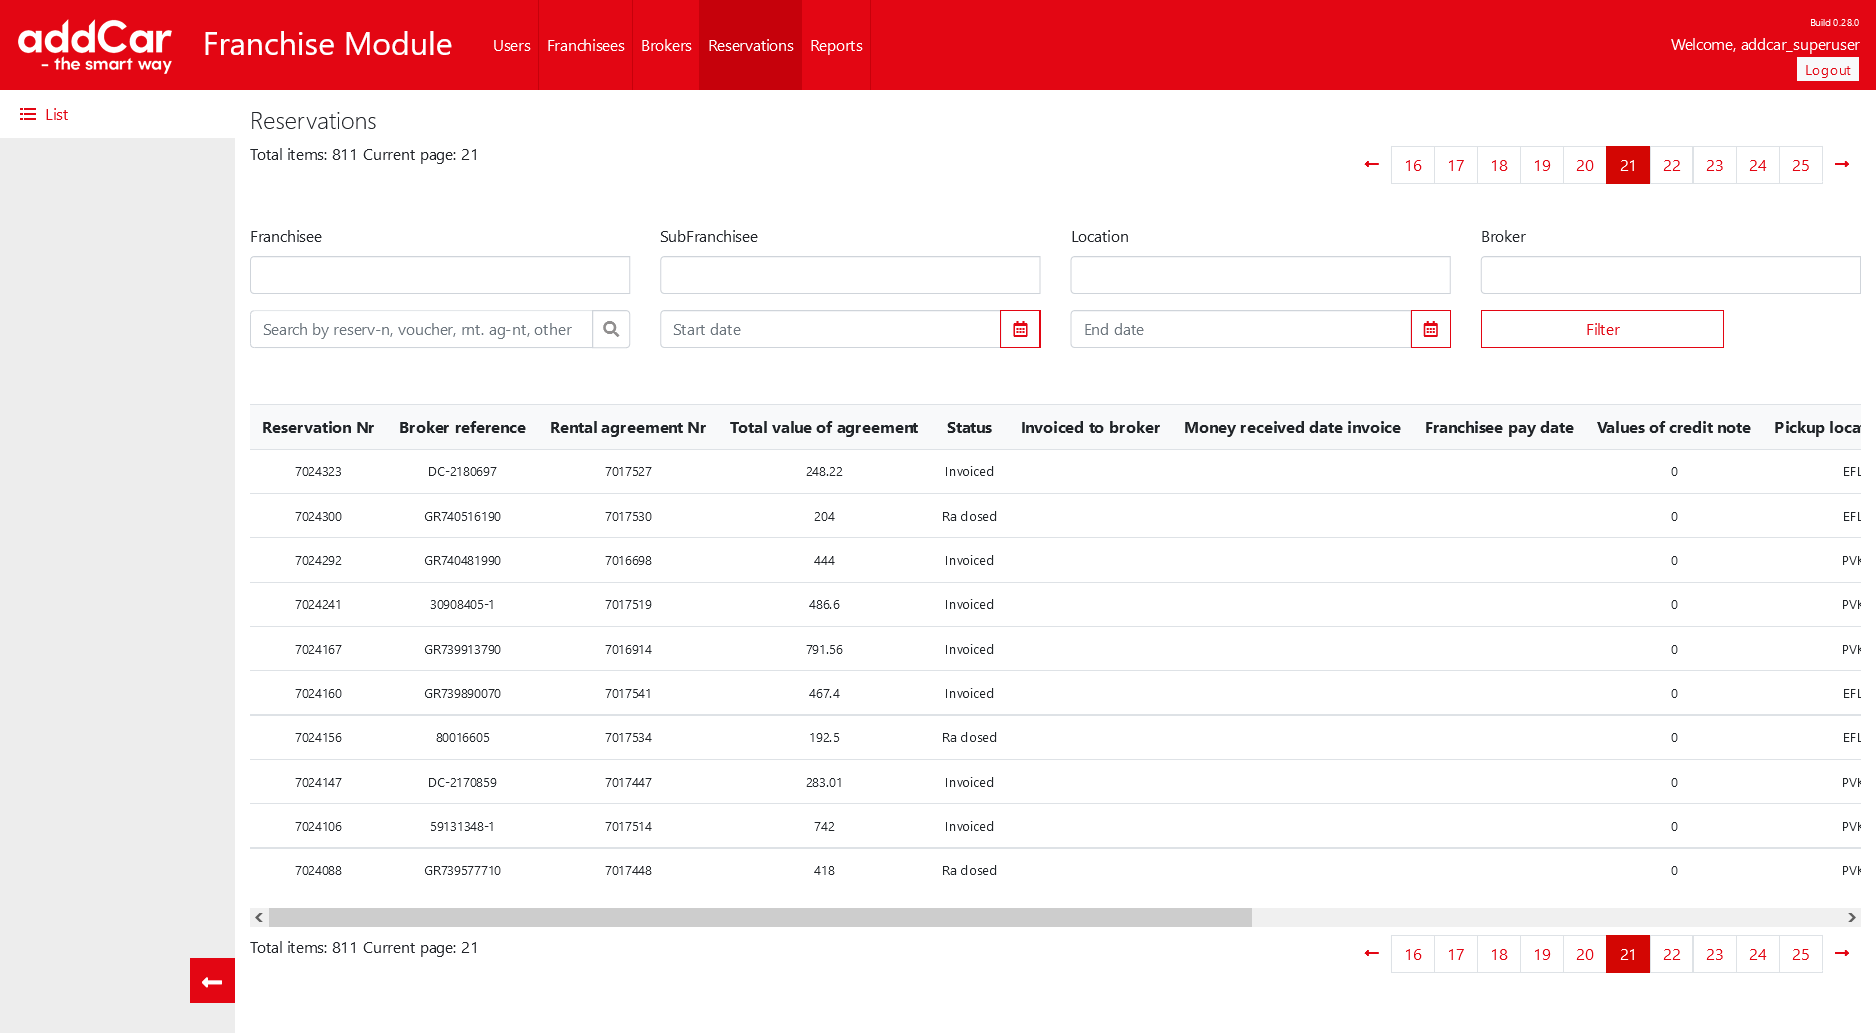This screenshot has height=1033, width=1876.
Task: Click broker reference GR740481990
Action: (462, 561)
